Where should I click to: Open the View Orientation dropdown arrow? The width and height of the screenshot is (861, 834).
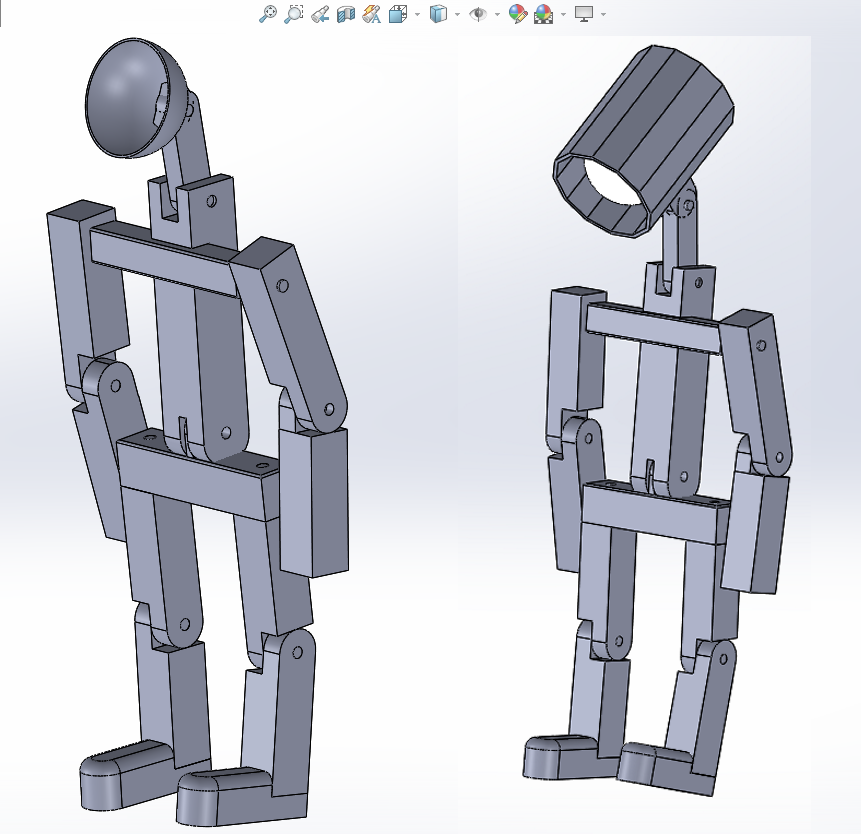(417, 14)
